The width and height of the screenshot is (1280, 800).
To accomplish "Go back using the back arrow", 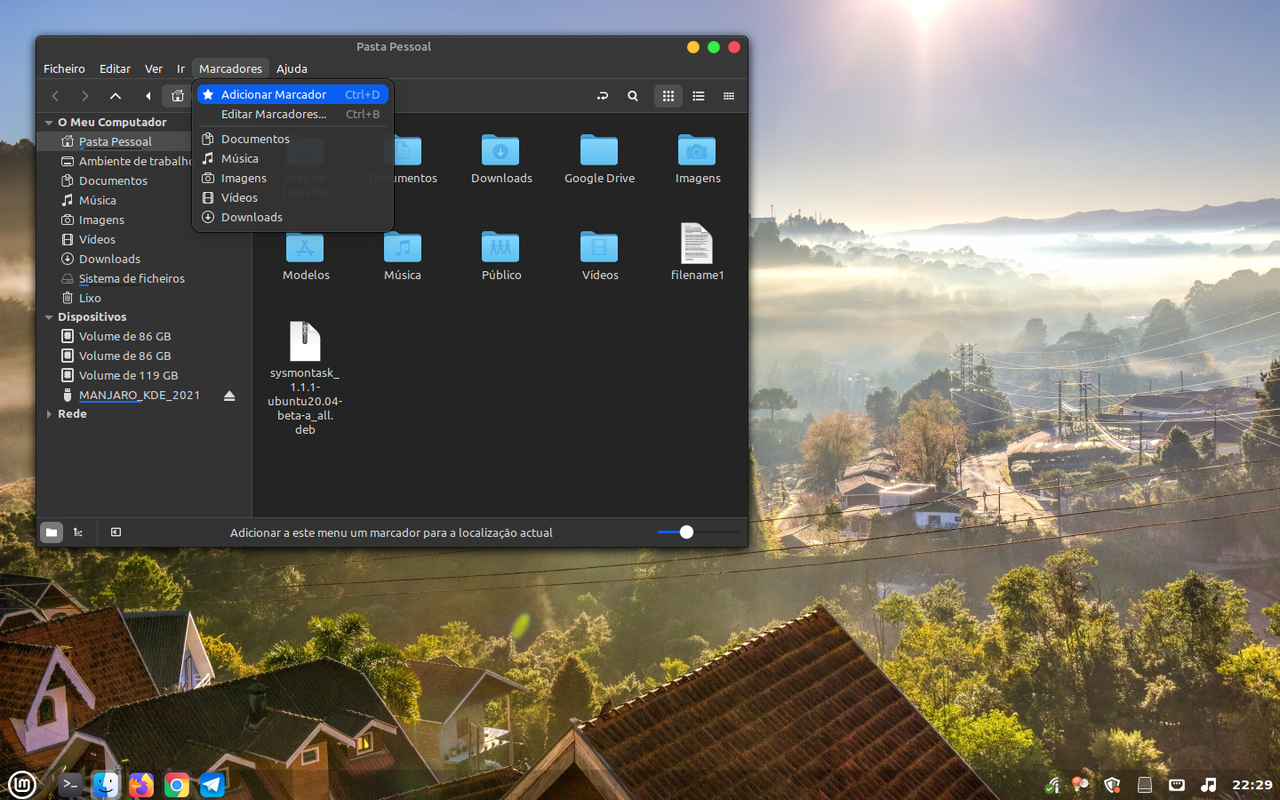I will [56, 96].
